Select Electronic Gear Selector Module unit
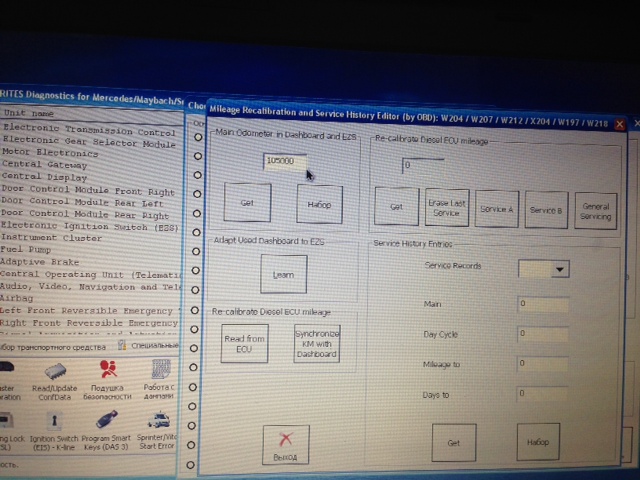 tap(90, 142)
